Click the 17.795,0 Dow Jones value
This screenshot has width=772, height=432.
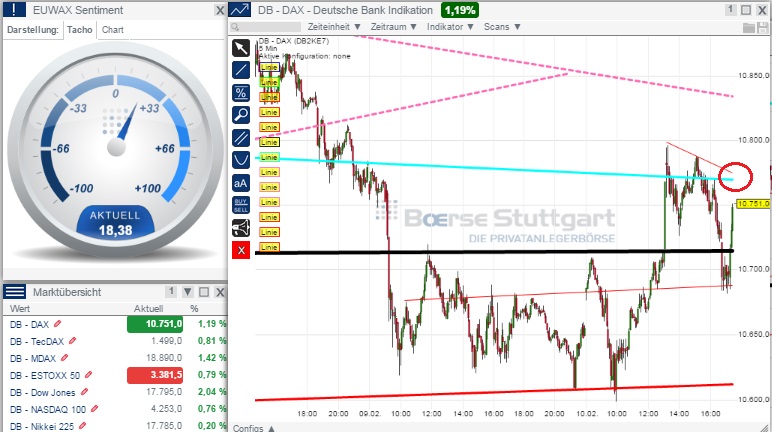tap(164, 392)
